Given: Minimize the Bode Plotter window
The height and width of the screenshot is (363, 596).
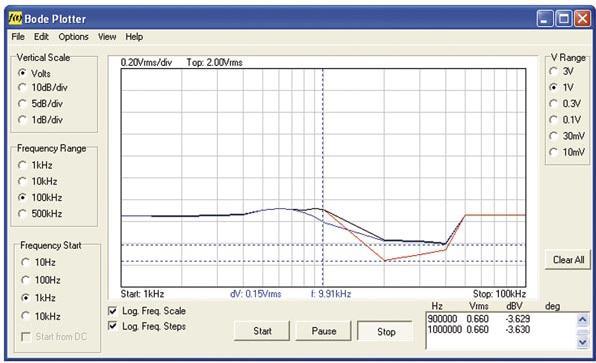Looking at the screenshot, I should 545,18.
